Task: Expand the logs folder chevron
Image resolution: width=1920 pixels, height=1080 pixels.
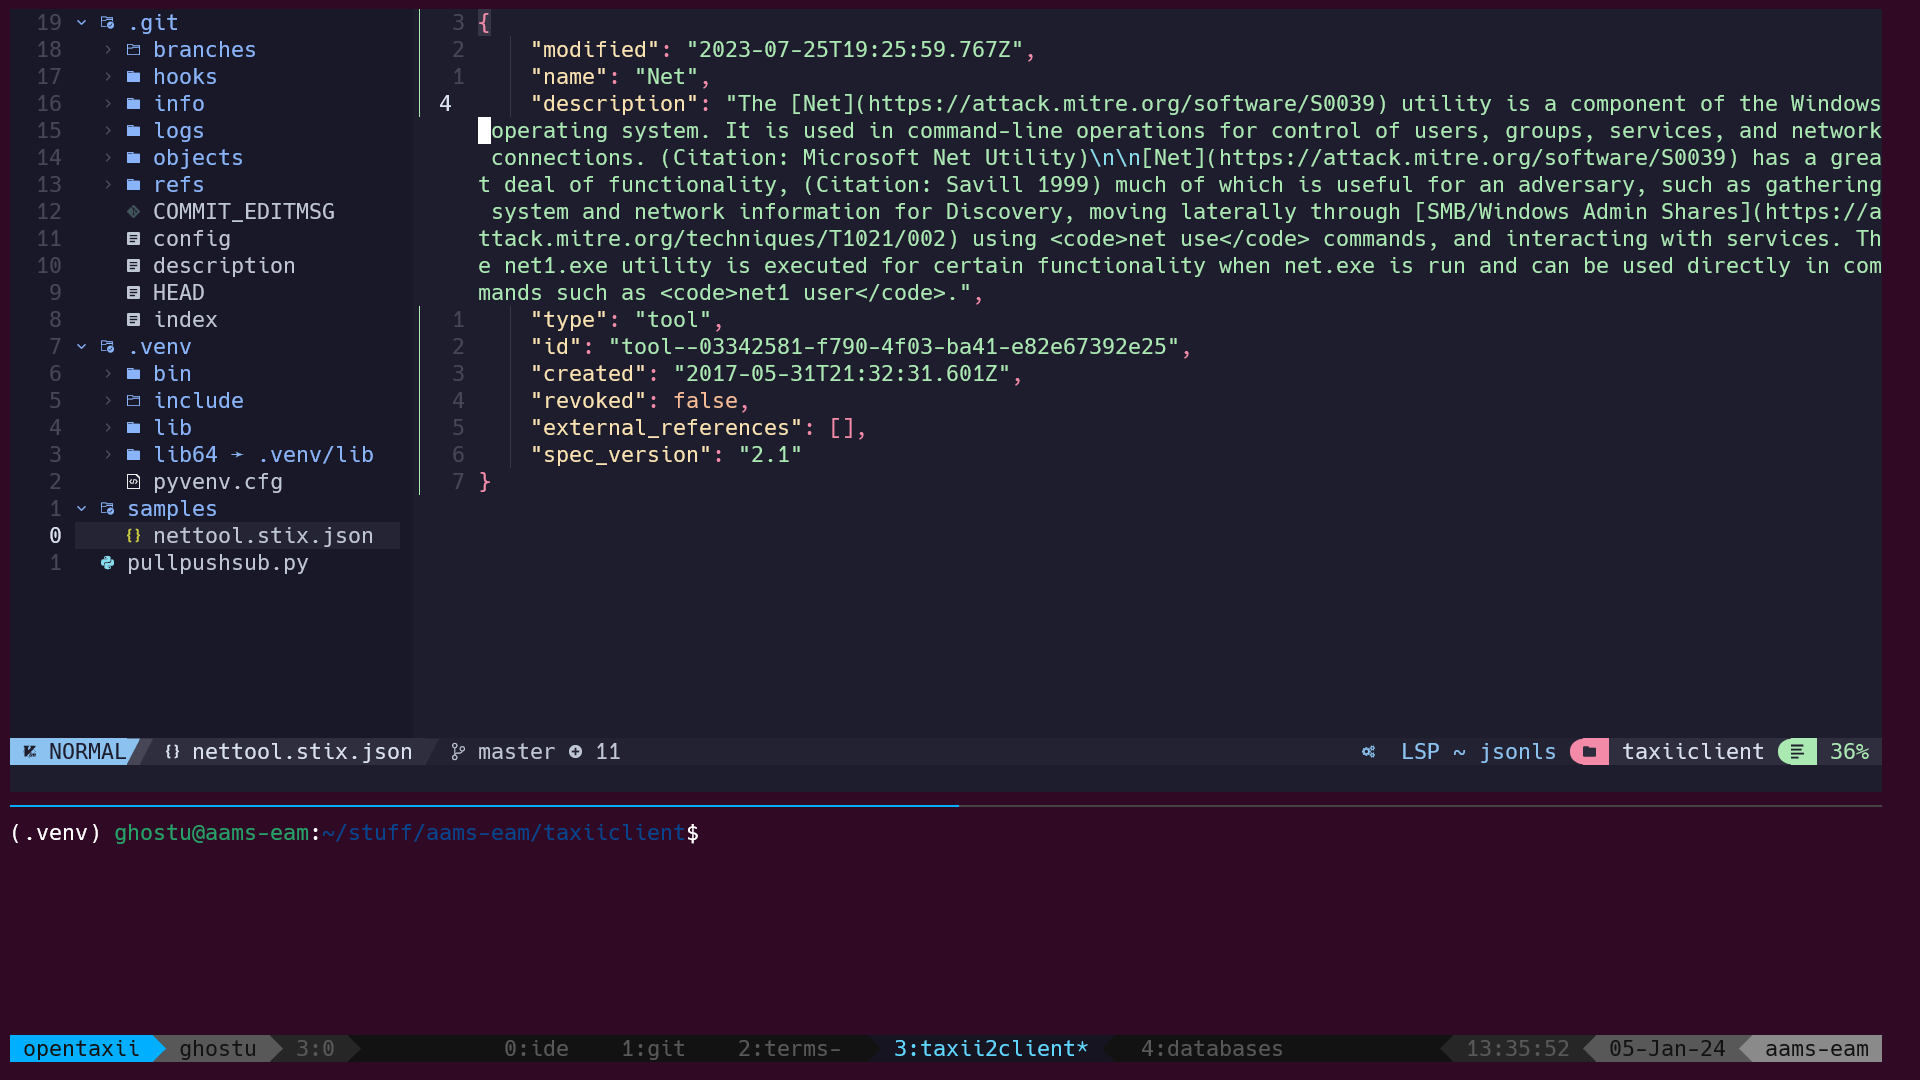Action: click(108, 130)
